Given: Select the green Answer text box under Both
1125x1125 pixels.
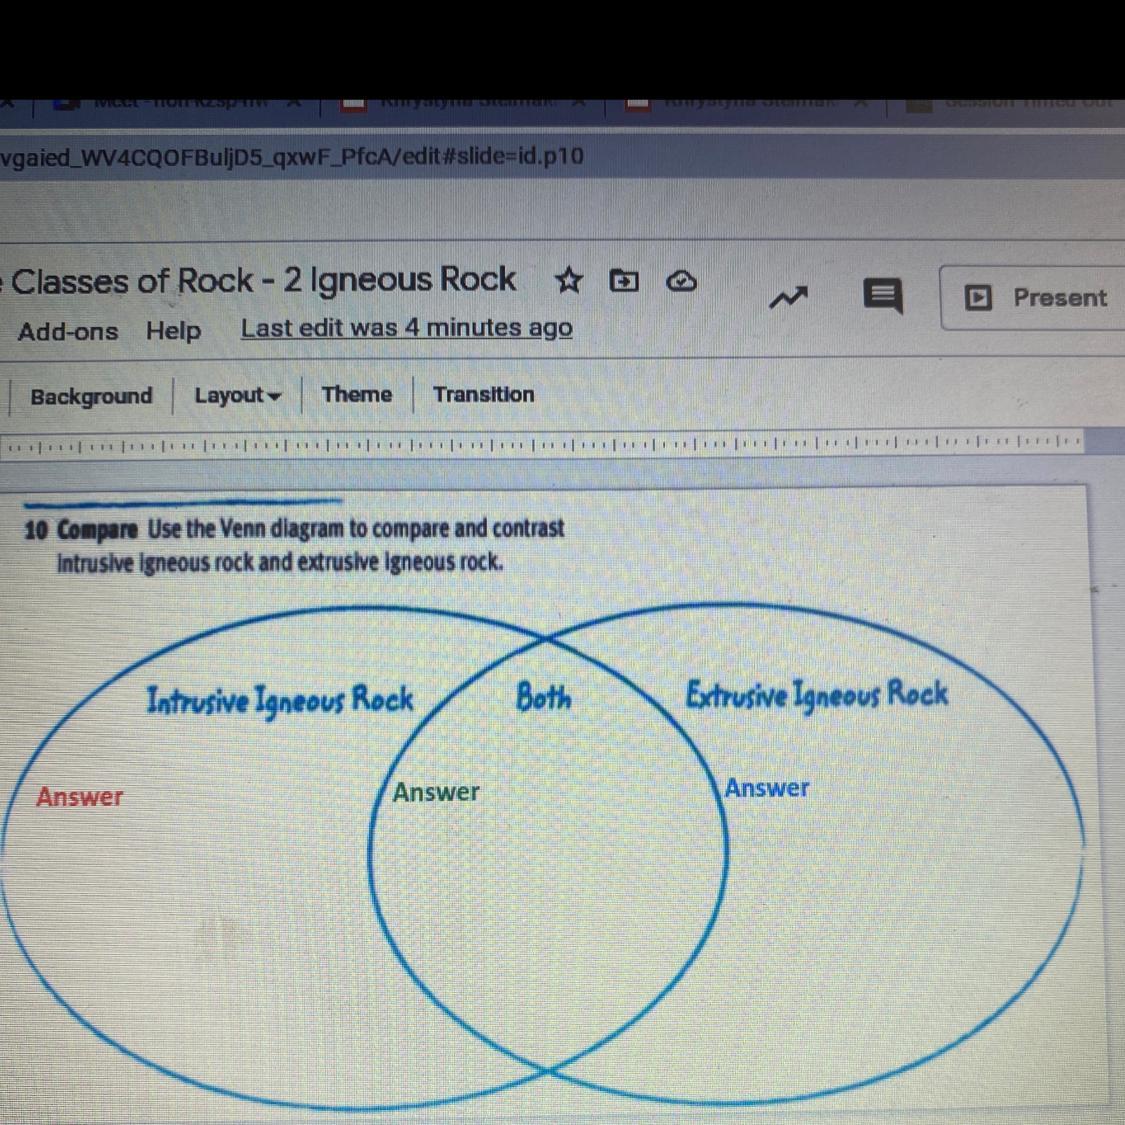Looking at the screenshot, I should click(436, 792).
